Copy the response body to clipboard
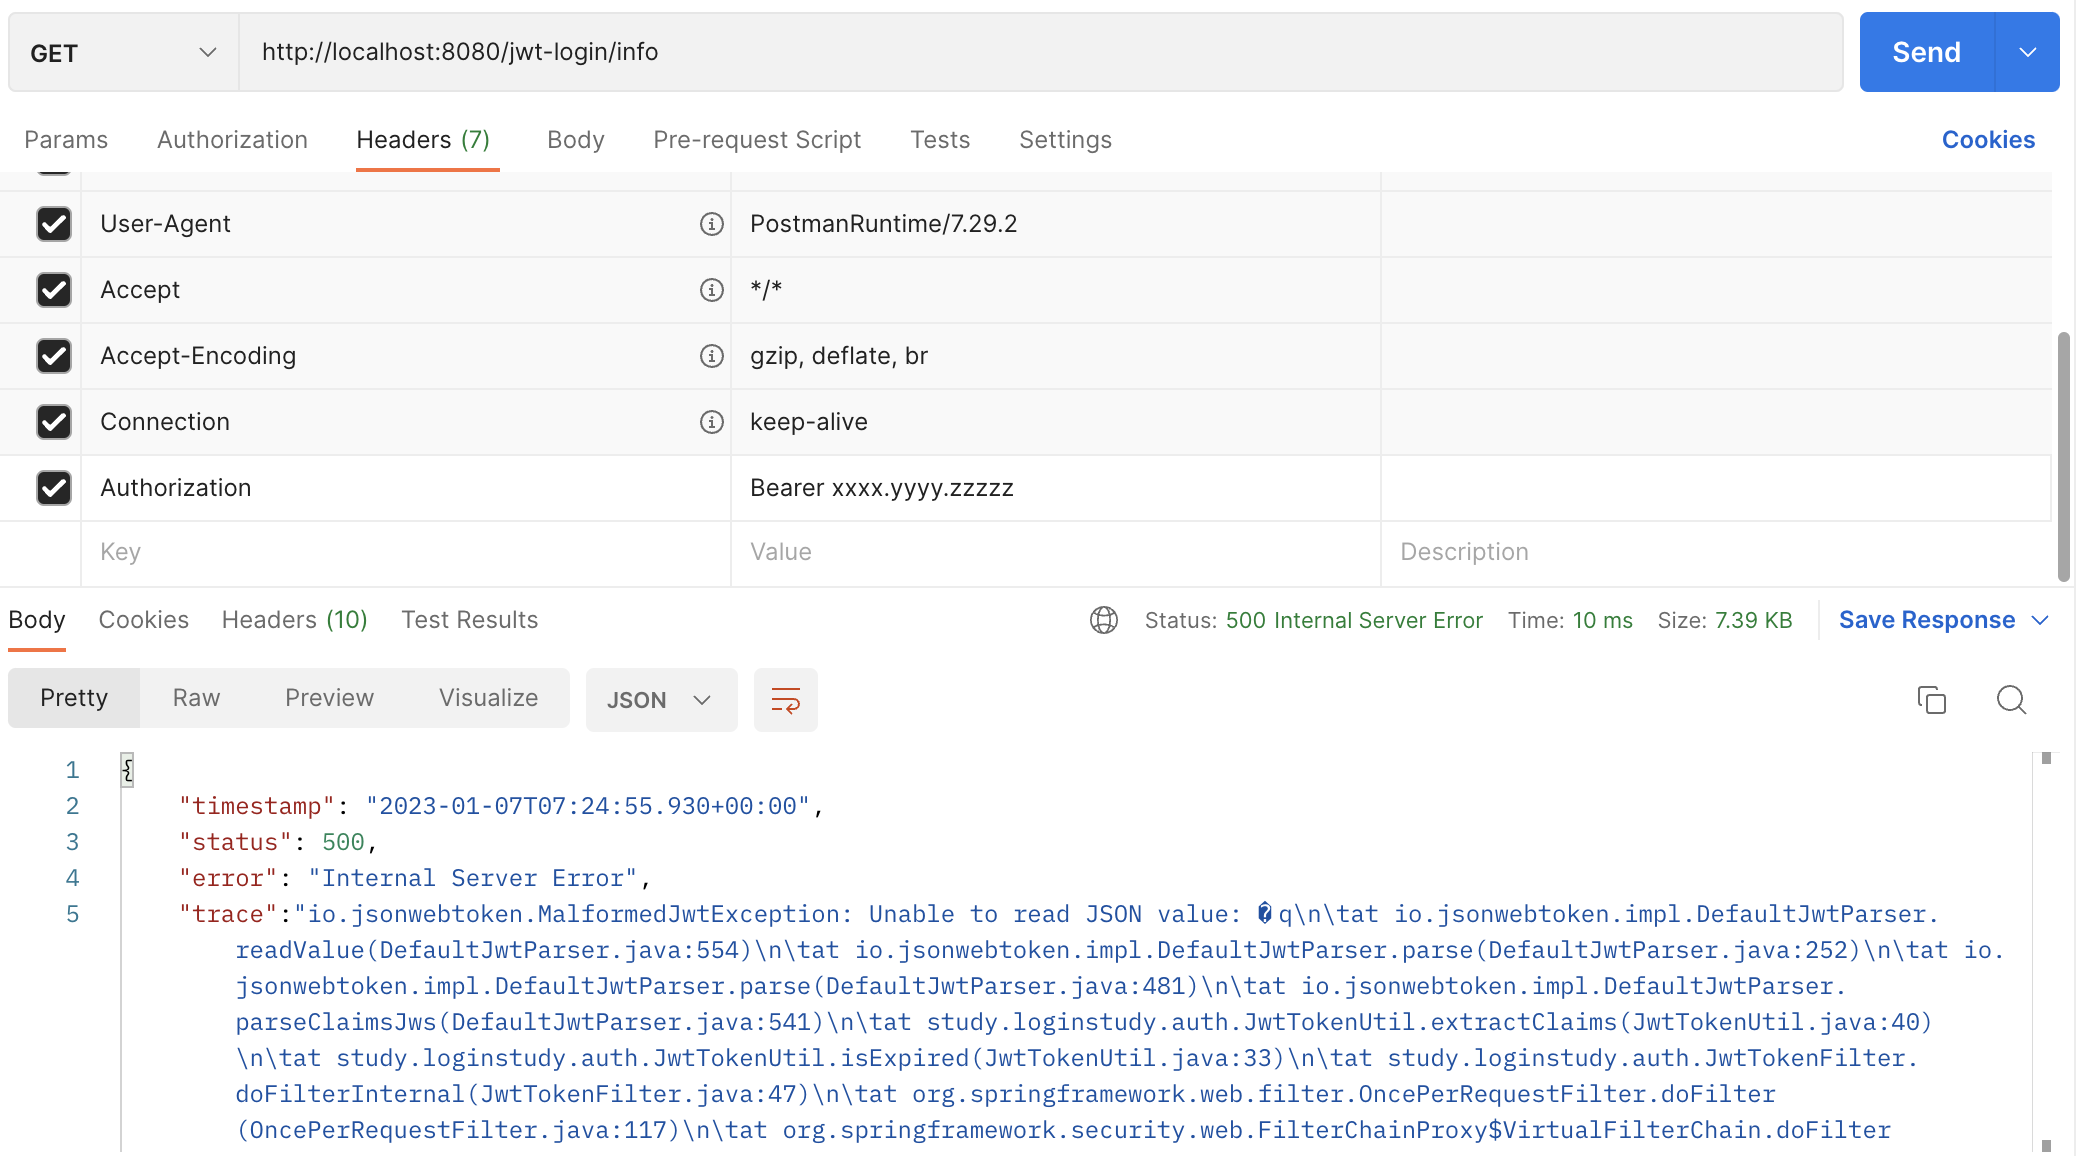 [1931, 700]
